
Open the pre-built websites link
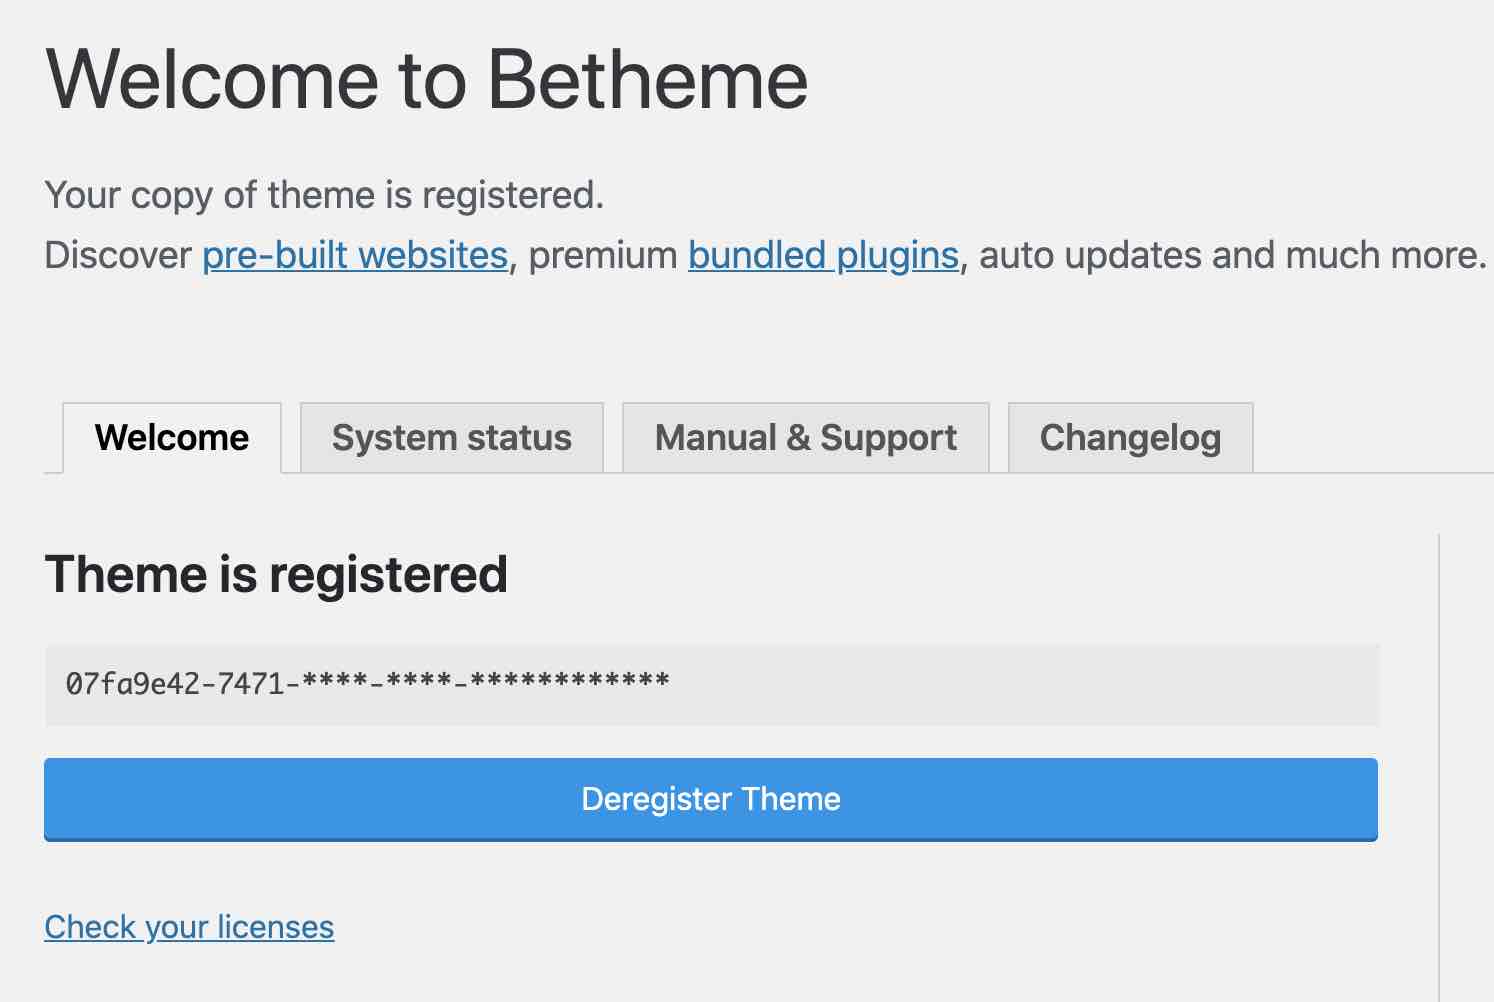click(353, 256)
